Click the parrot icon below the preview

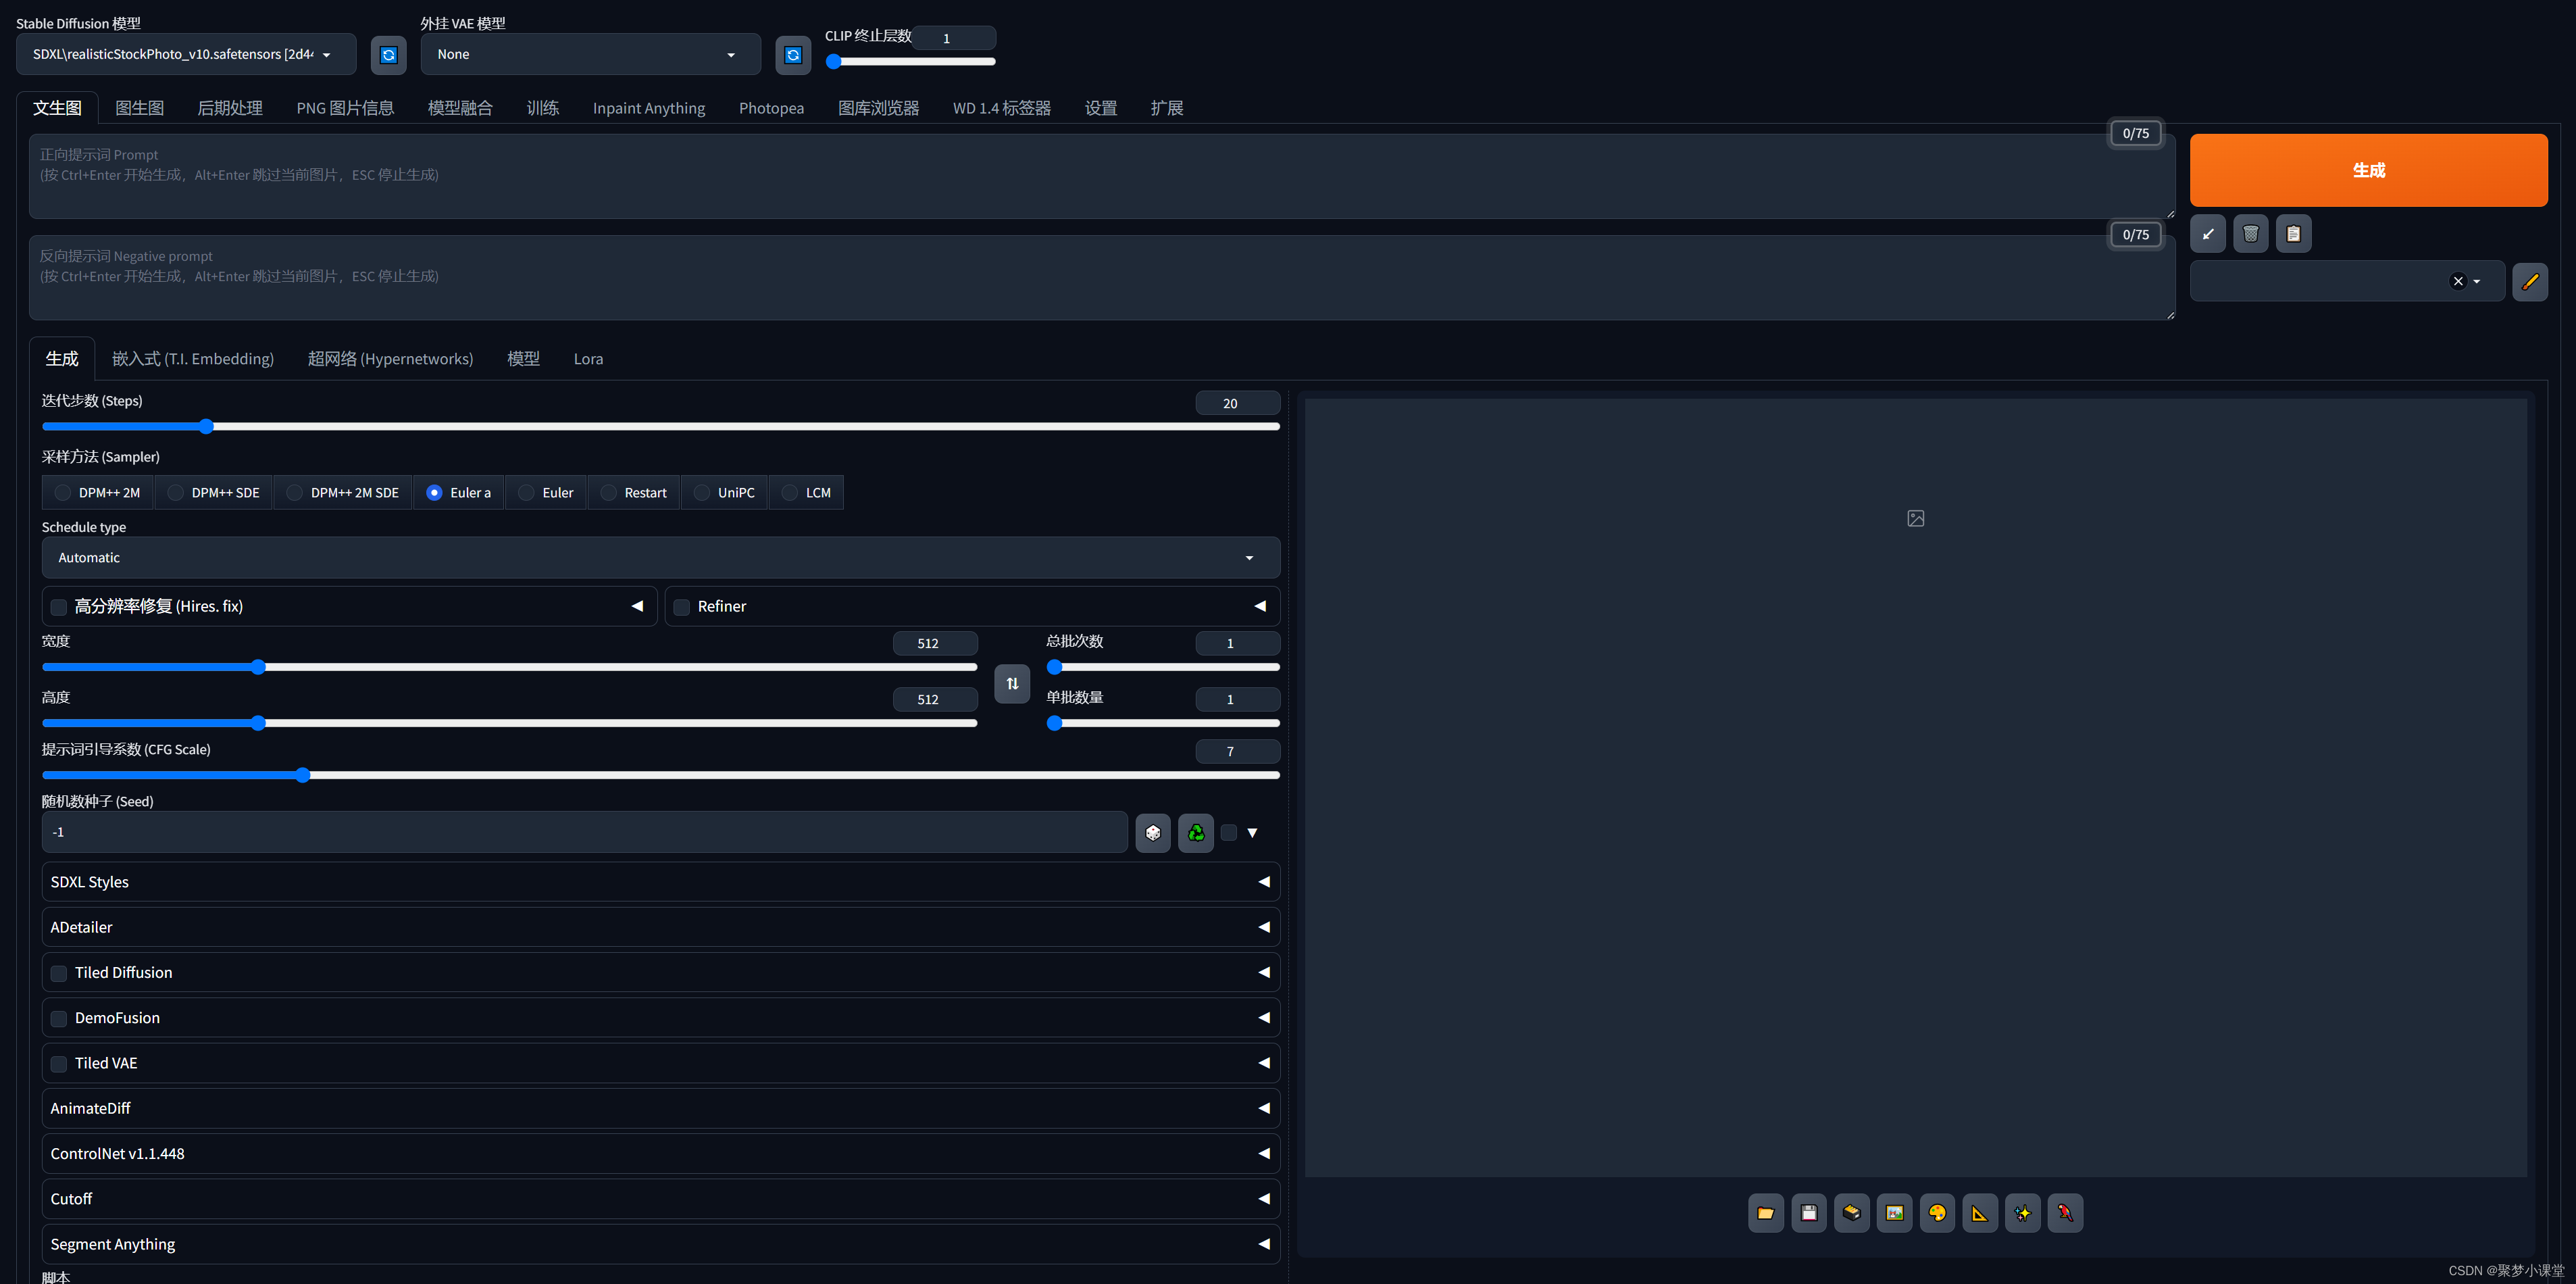(x=2065, y=1213)
